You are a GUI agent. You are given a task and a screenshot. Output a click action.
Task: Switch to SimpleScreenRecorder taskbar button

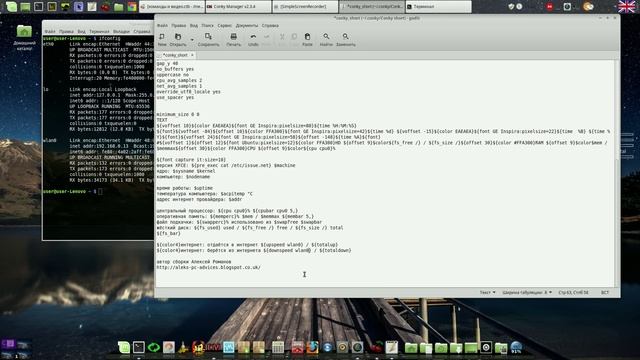(305, 7)
